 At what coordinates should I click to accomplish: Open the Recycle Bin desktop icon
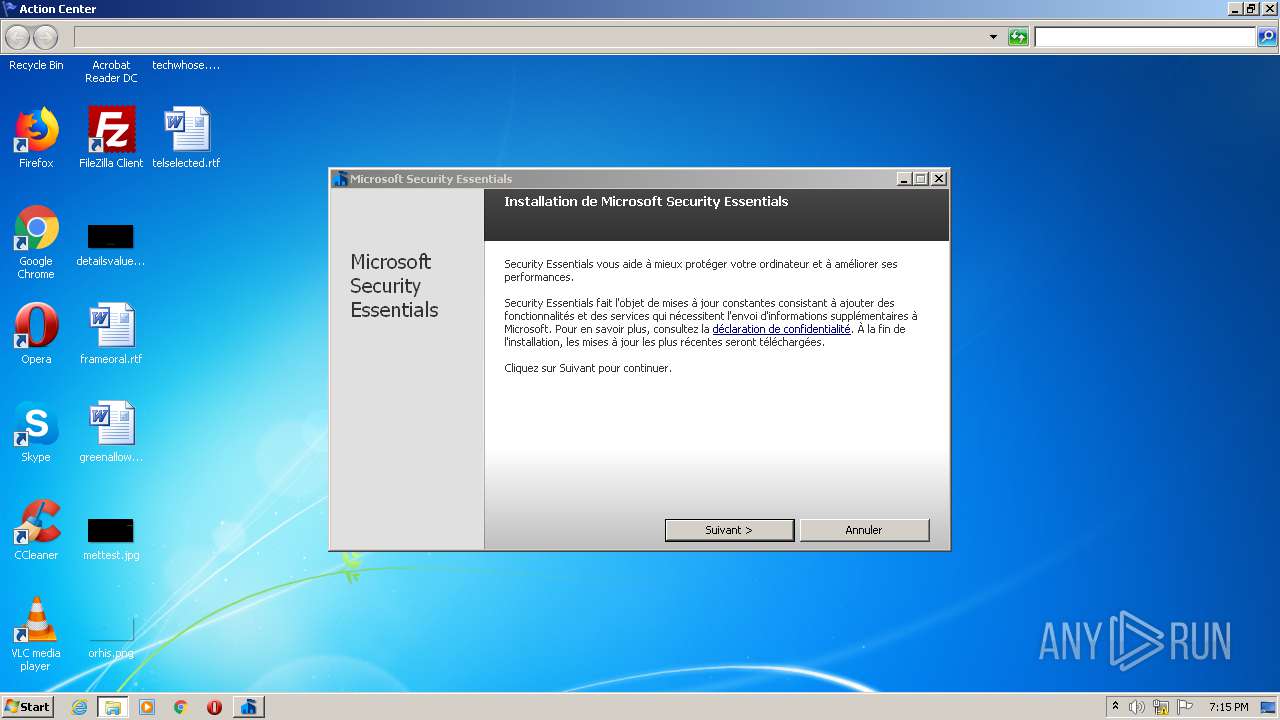36,65
